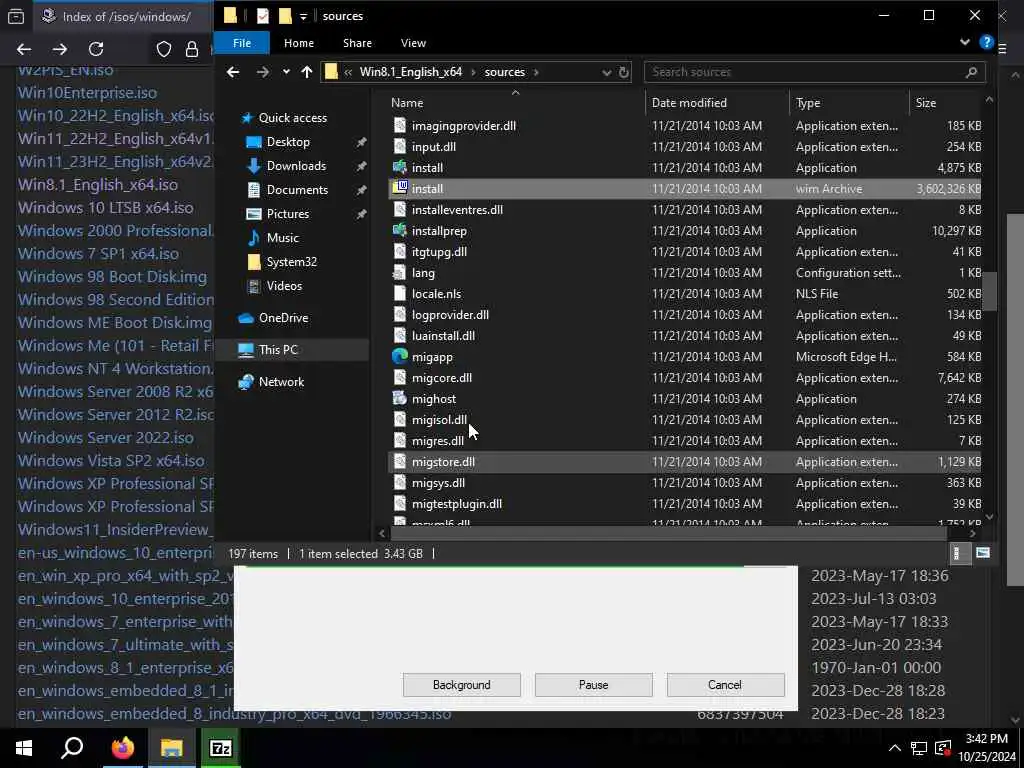The height and width of the screenshot is (768, 1024).
Task: Refresh the sources folder view
Action: coord(624,72)
